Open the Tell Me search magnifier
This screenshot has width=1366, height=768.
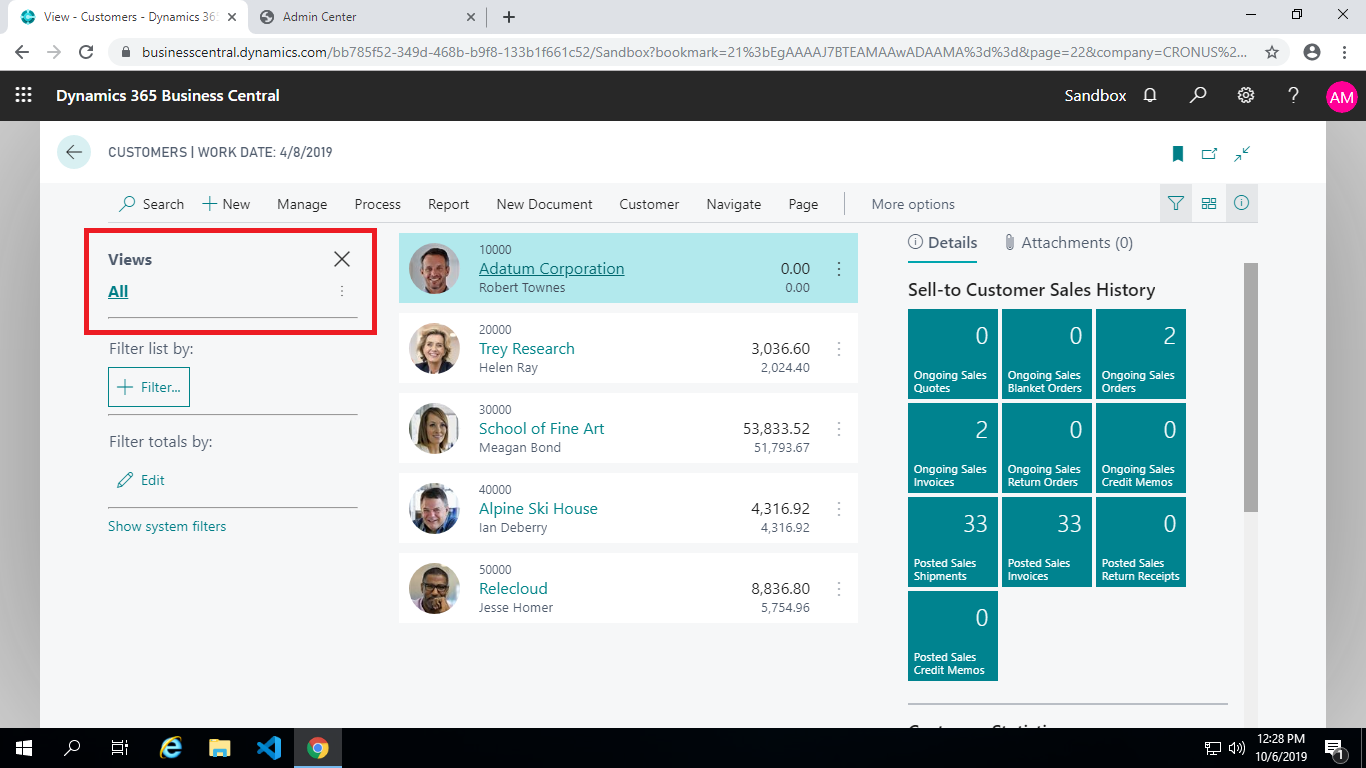(1198, 95)
